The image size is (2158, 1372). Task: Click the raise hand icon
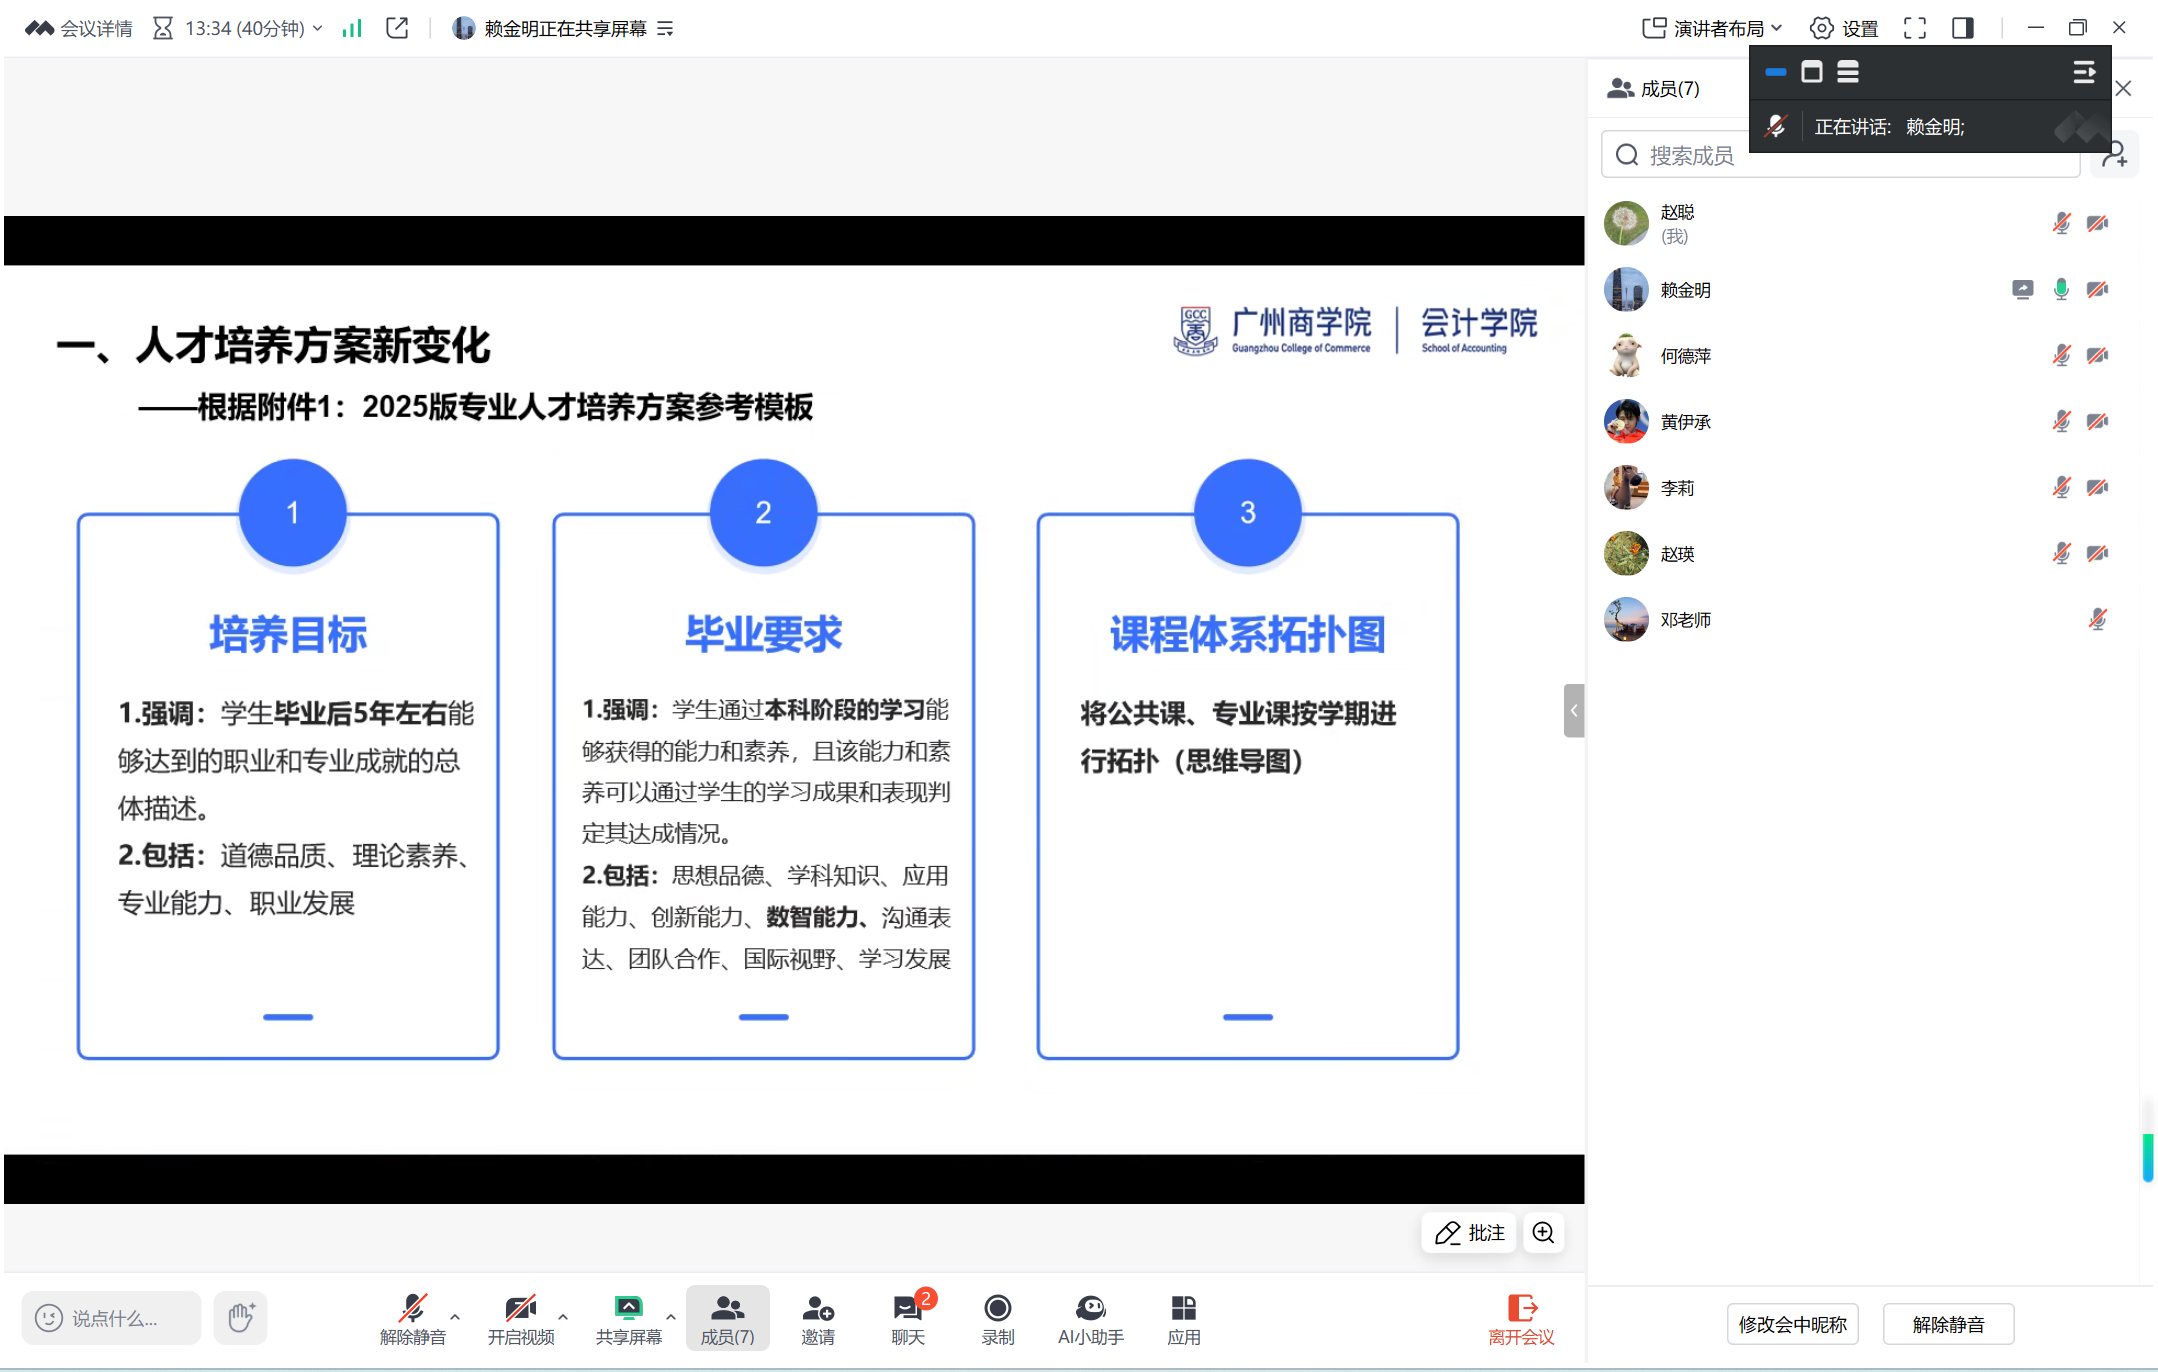[240, 1317]
